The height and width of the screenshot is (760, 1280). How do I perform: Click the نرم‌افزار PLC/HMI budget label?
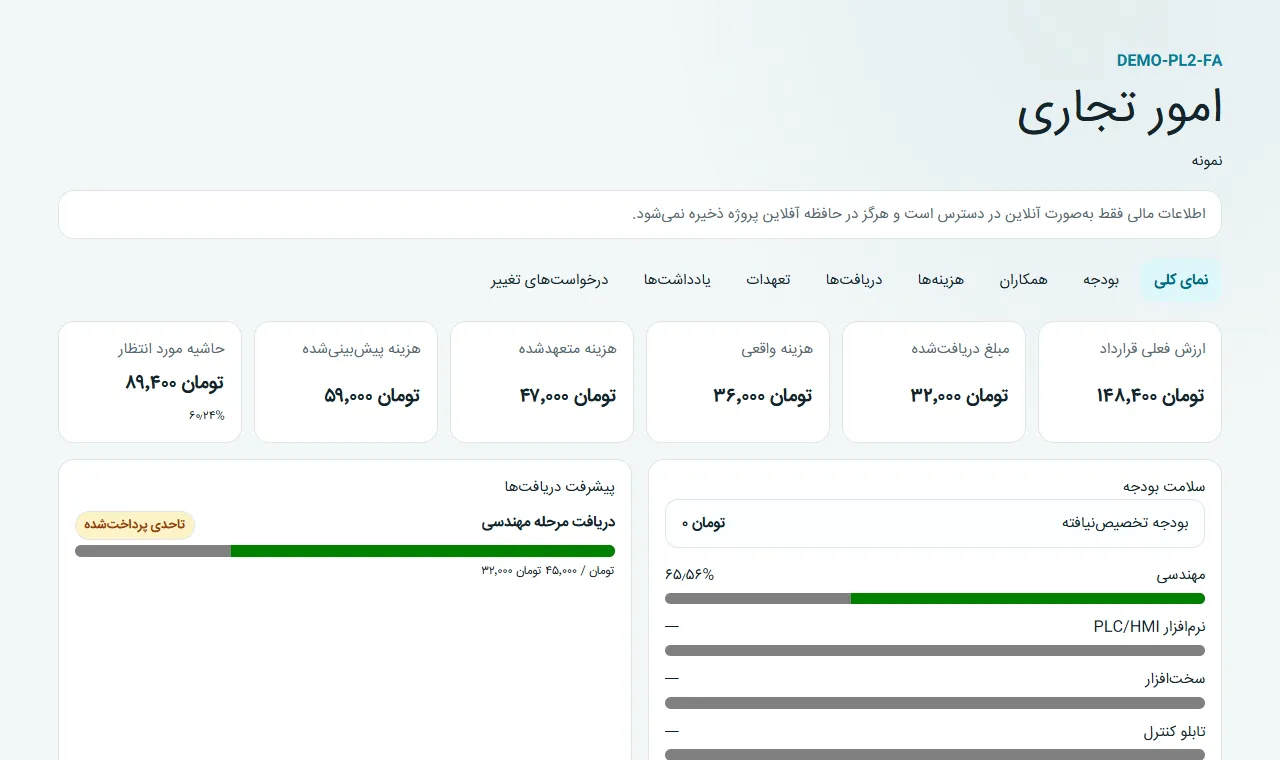point(1150,627)
